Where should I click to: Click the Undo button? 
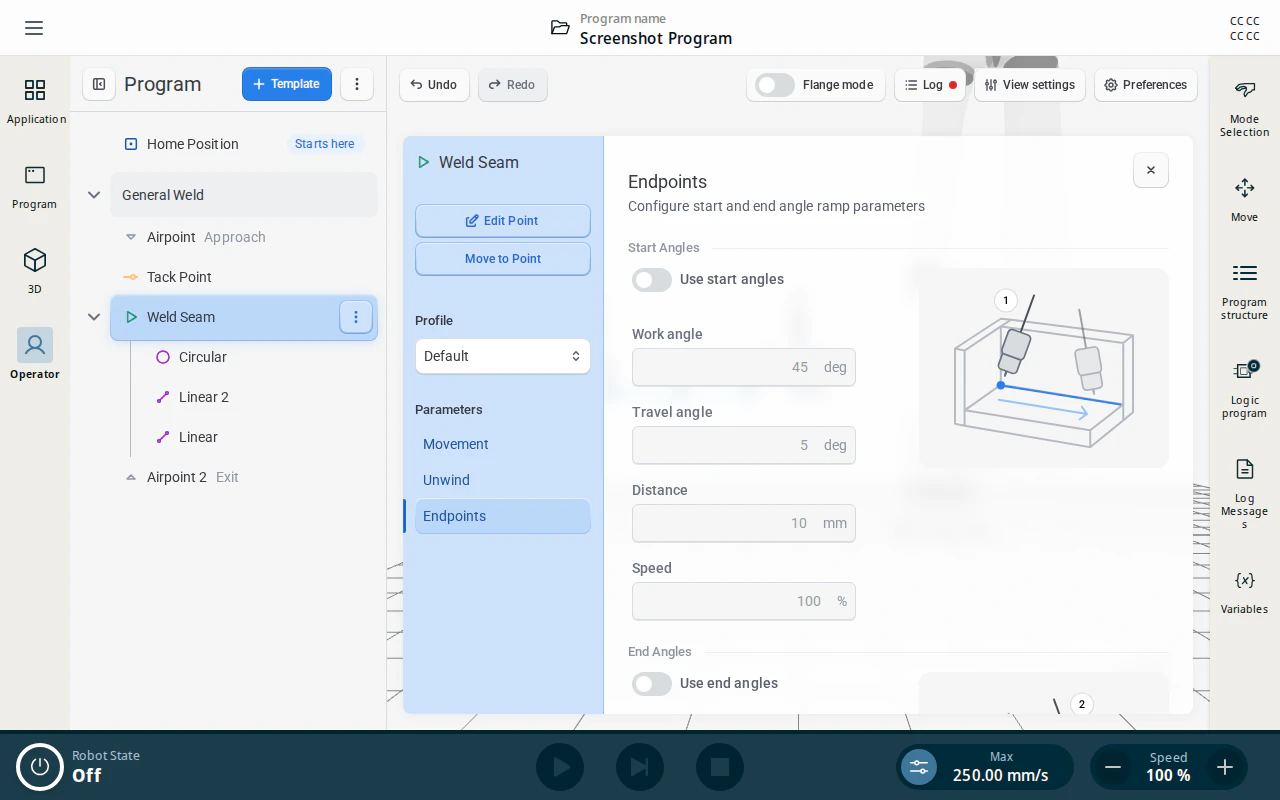[434, 85]
